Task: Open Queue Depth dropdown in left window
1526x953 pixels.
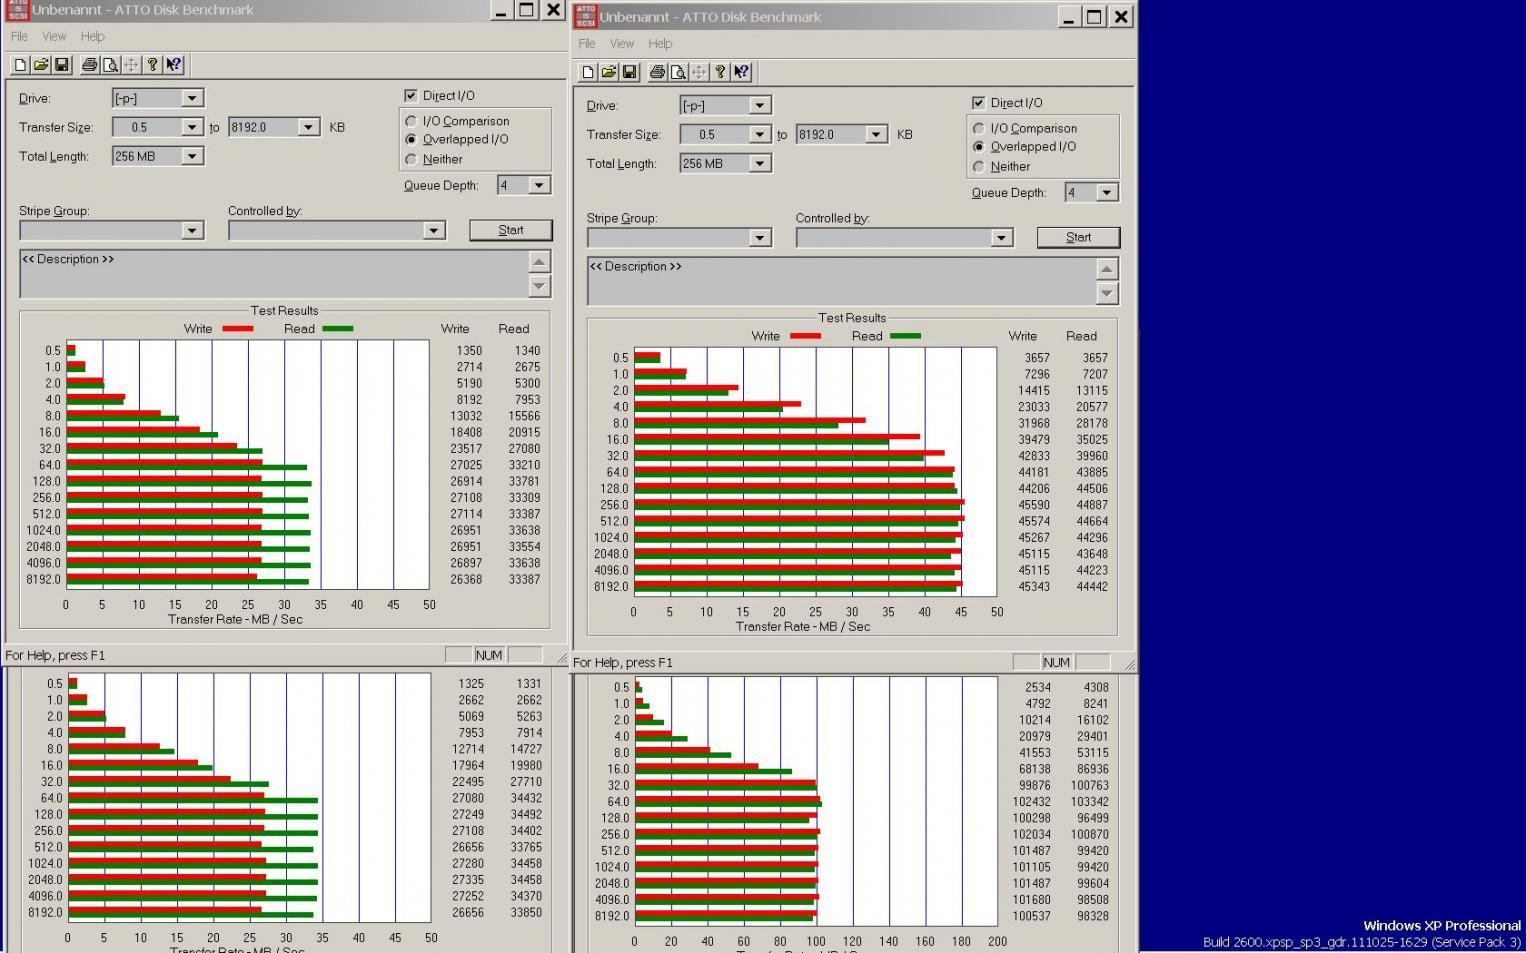Action: click(539, 185)
